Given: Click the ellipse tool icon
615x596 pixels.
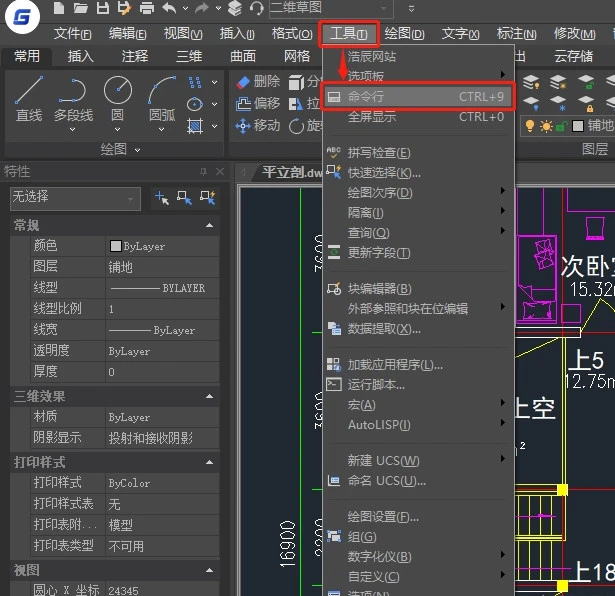Looking at the screenshot, I should [195, 104].
